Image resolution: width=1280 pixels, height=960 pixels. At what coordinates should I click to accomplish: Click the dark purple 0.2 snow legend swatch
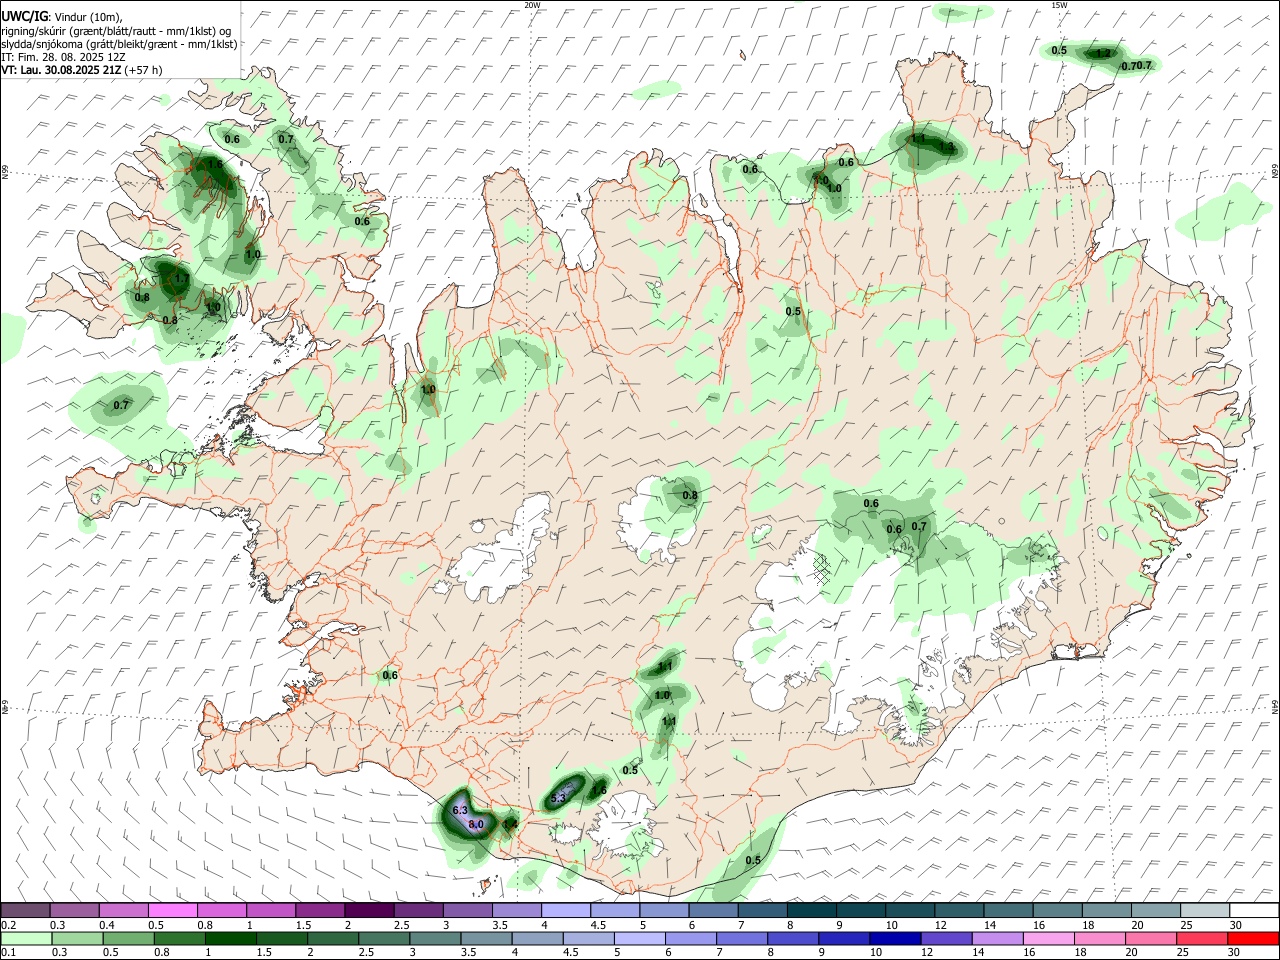pyautogui.click(x=25, y=911)
